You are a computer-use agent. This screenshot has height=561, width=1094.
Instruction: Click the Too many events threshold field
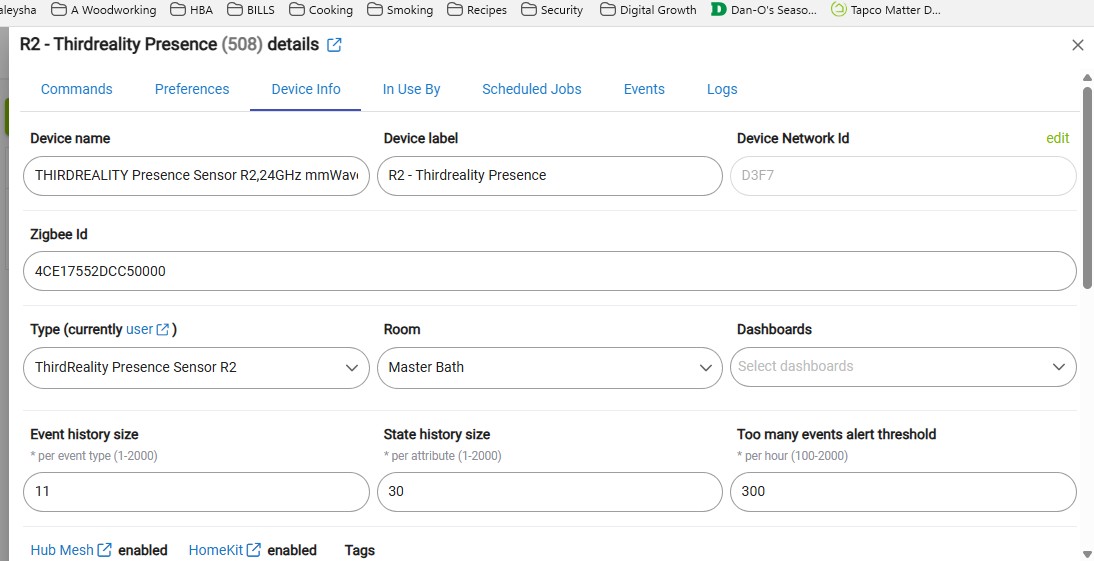[x=903, y=492]
